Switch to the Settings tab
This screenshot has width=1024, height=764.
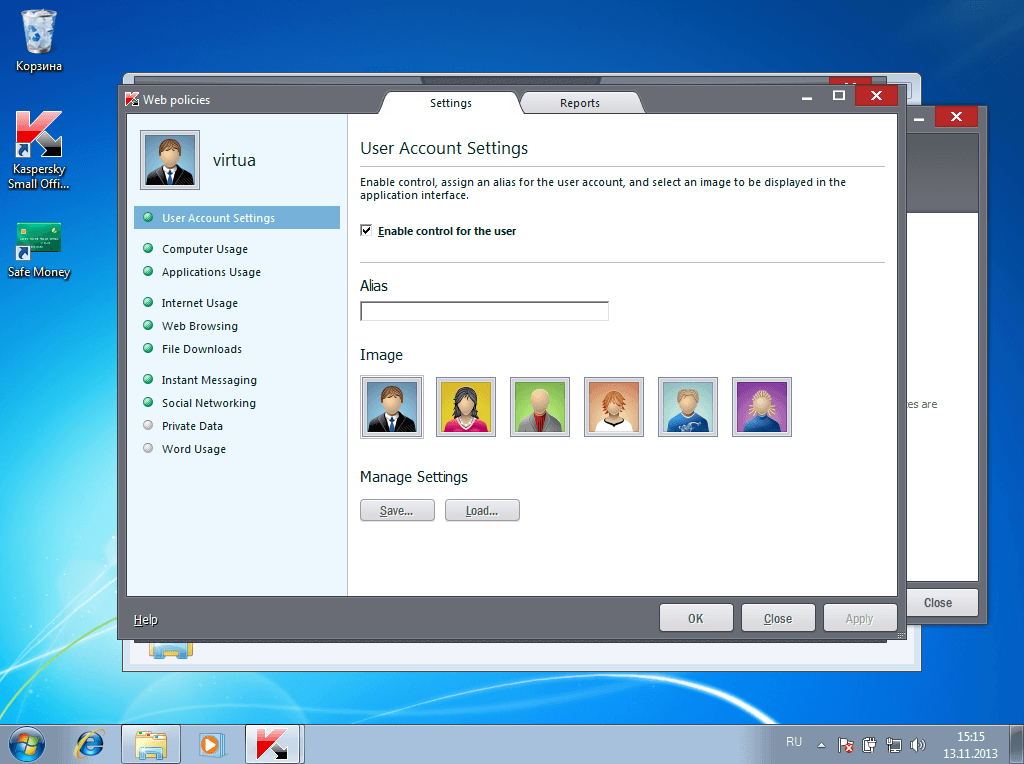tap(451, 103)
